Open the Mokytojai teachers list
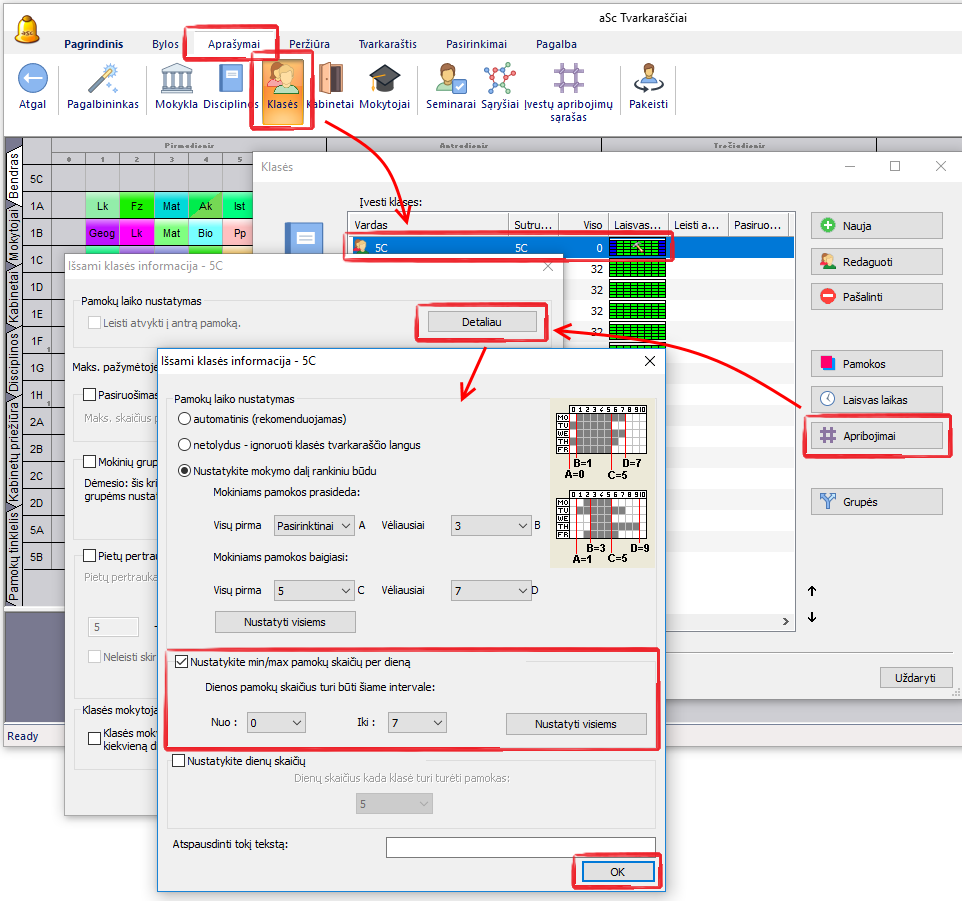 [x=385, y=80]
